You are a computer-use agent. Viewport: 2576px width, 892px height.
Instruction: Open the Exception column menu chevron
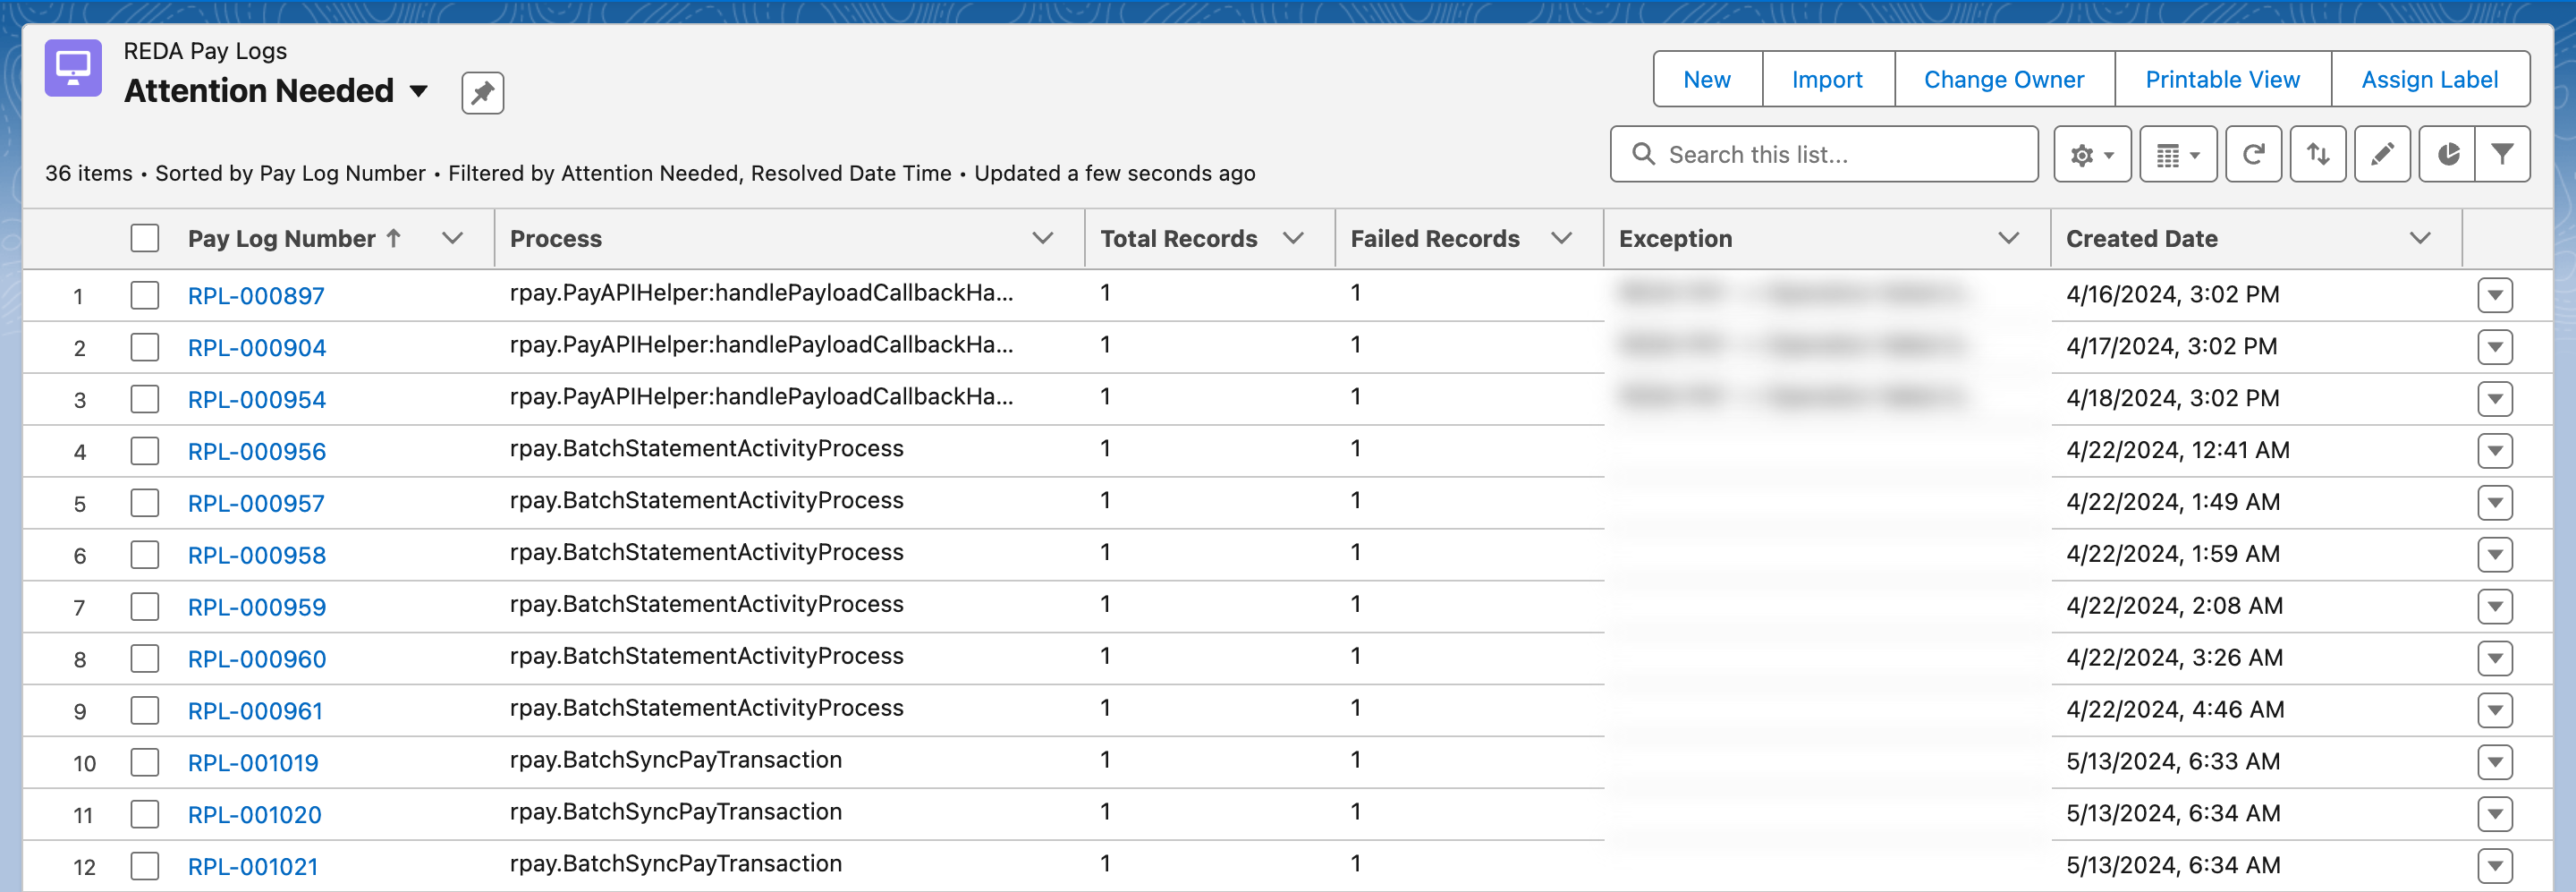(x=2008, y=238)
